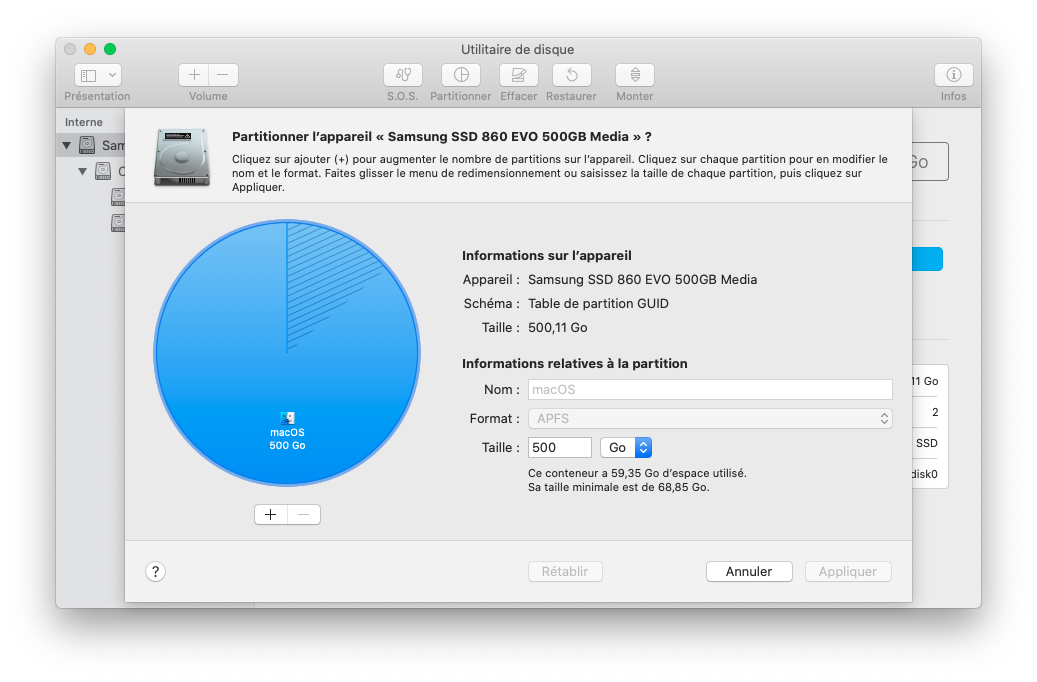Viewport: 1037px width, 682px height.
Task: Select the Samsung drive icon in sidebar
Action: [87, 145]
